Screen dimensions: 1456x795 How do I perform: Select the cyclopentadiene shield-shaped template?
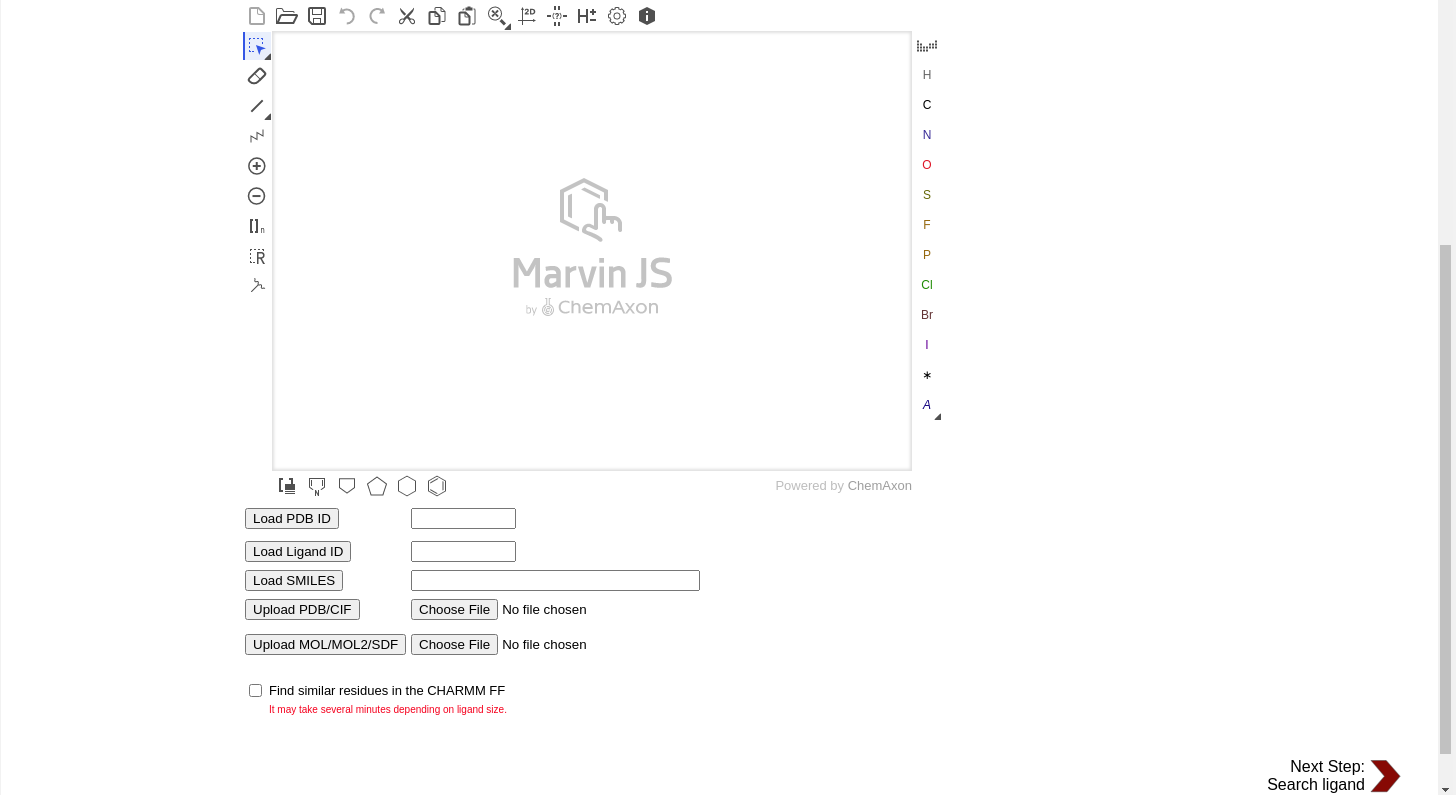point(347,486)
